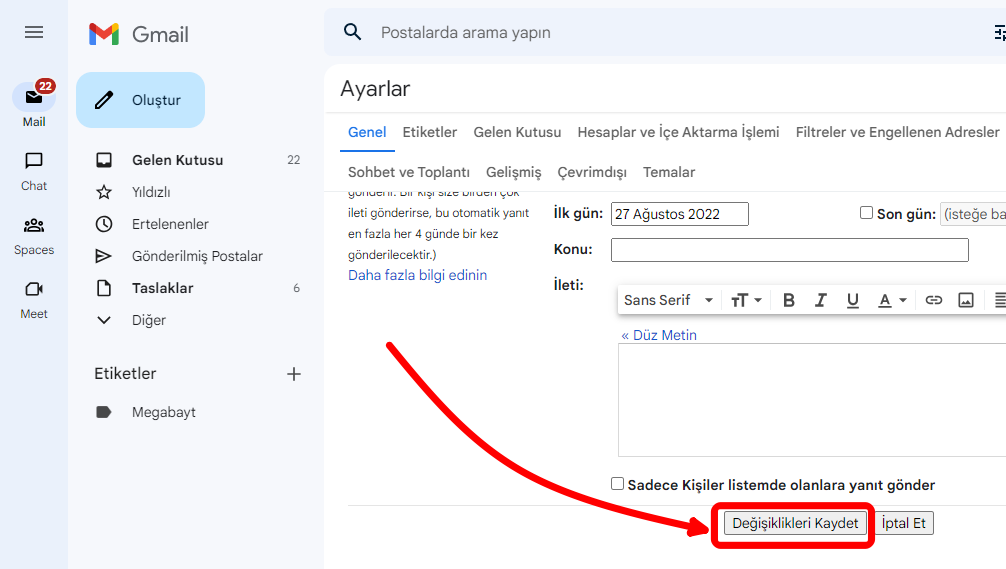The width and height of the screenshot is (1006, 569).
Task: Click the bold formatting icon
Action: pyautogui.click(x=789, y=300)
